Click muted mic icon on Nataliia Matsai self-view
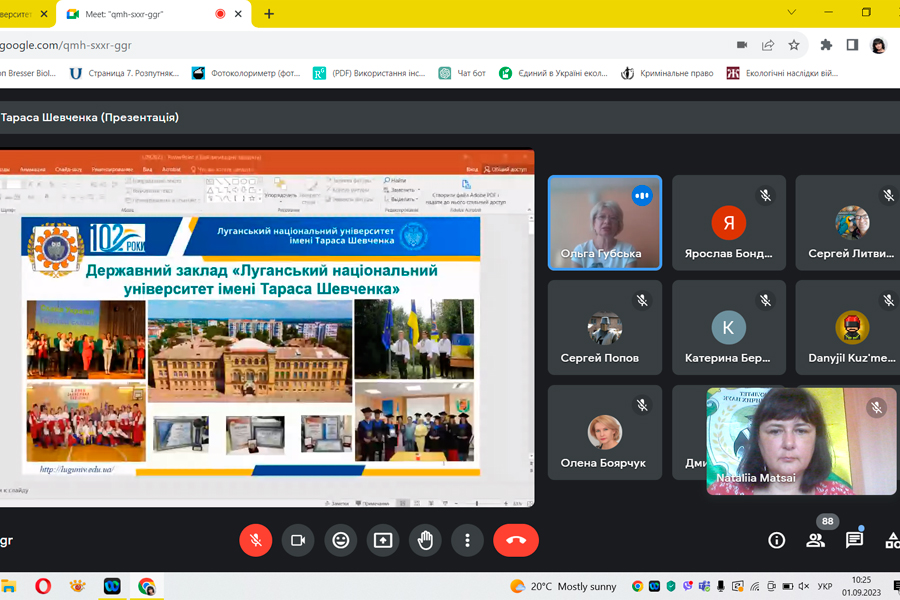Viewport: 900px width, 600px height. (876, 408)
